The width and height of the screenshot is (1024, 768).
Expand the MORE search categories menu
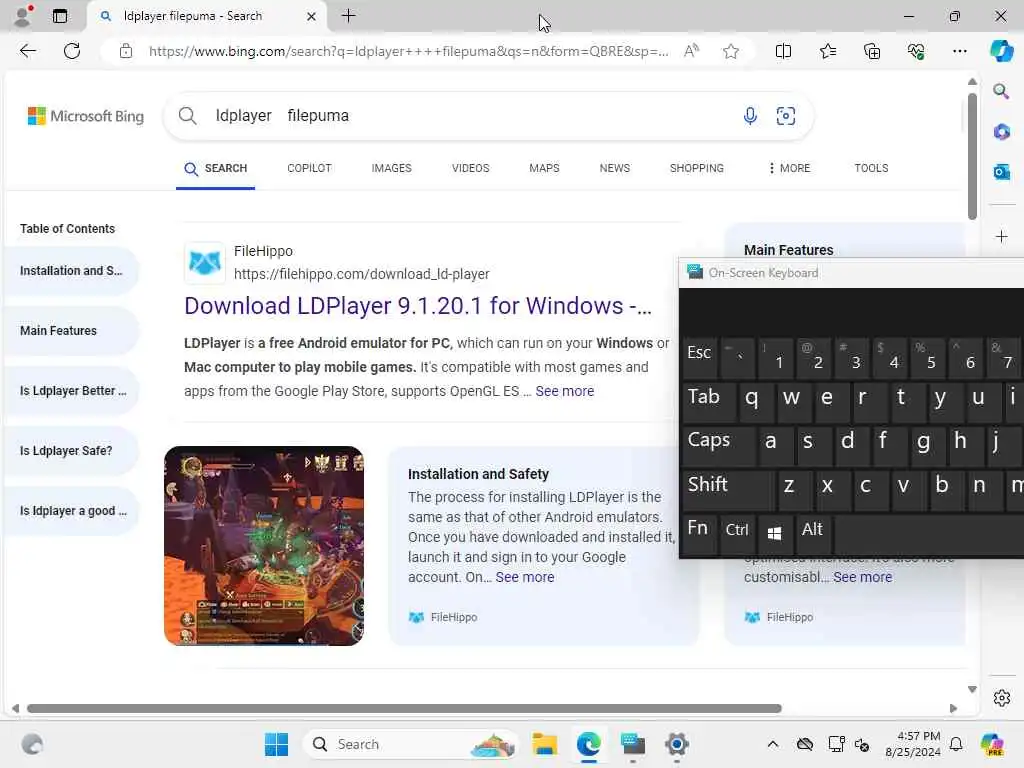click(x=789, y=168)
